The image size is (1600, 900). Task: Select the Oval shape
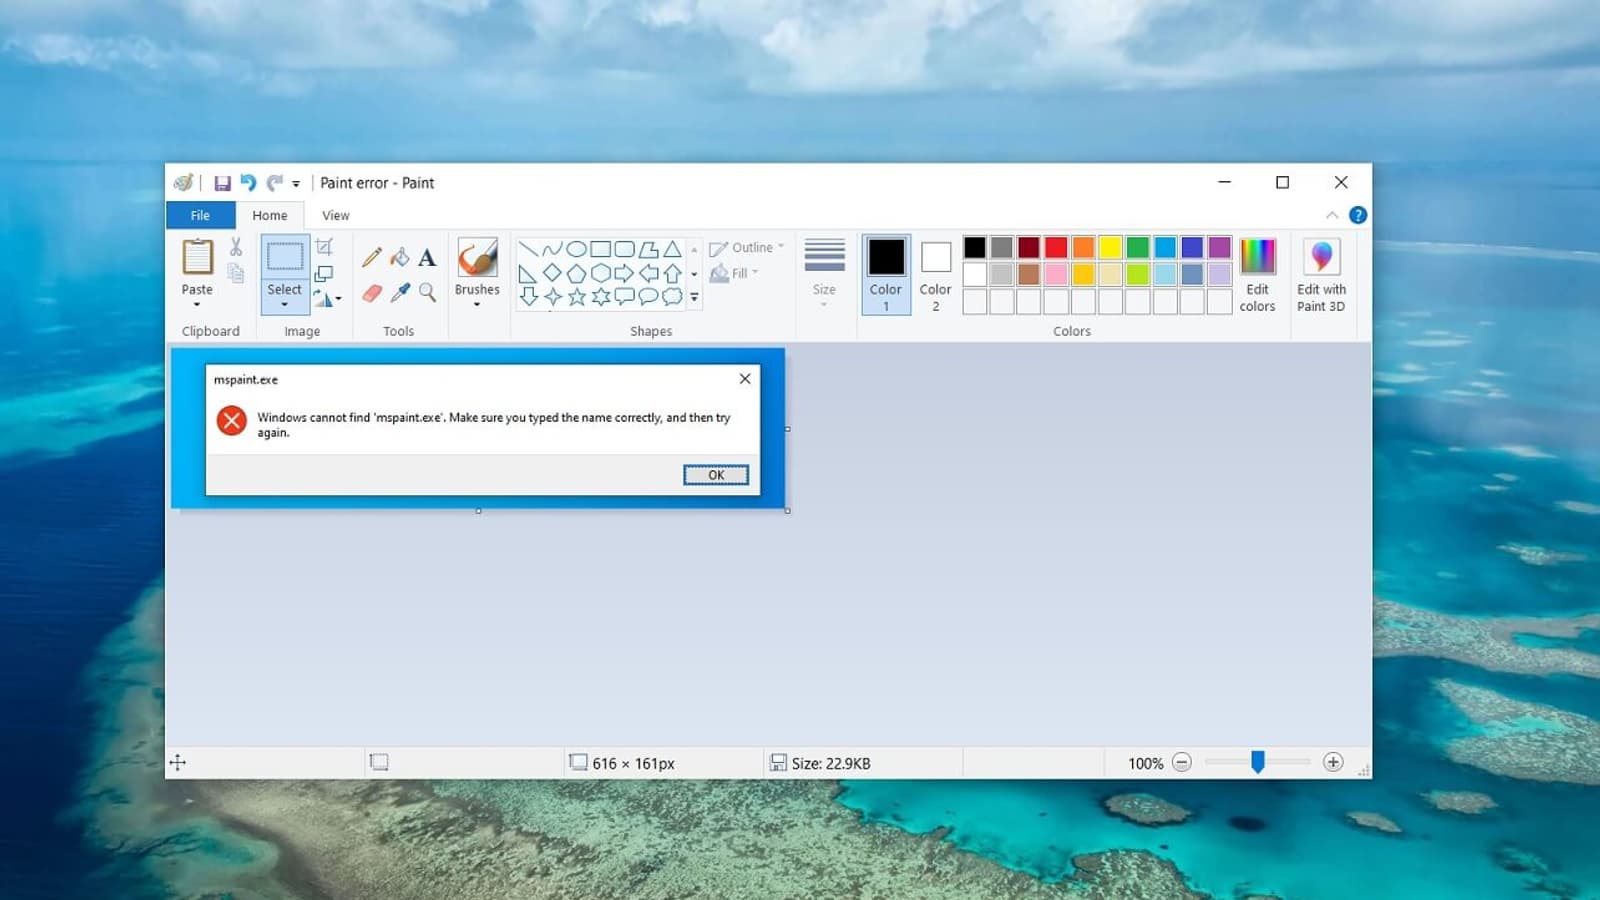click(x=576, y=249)
